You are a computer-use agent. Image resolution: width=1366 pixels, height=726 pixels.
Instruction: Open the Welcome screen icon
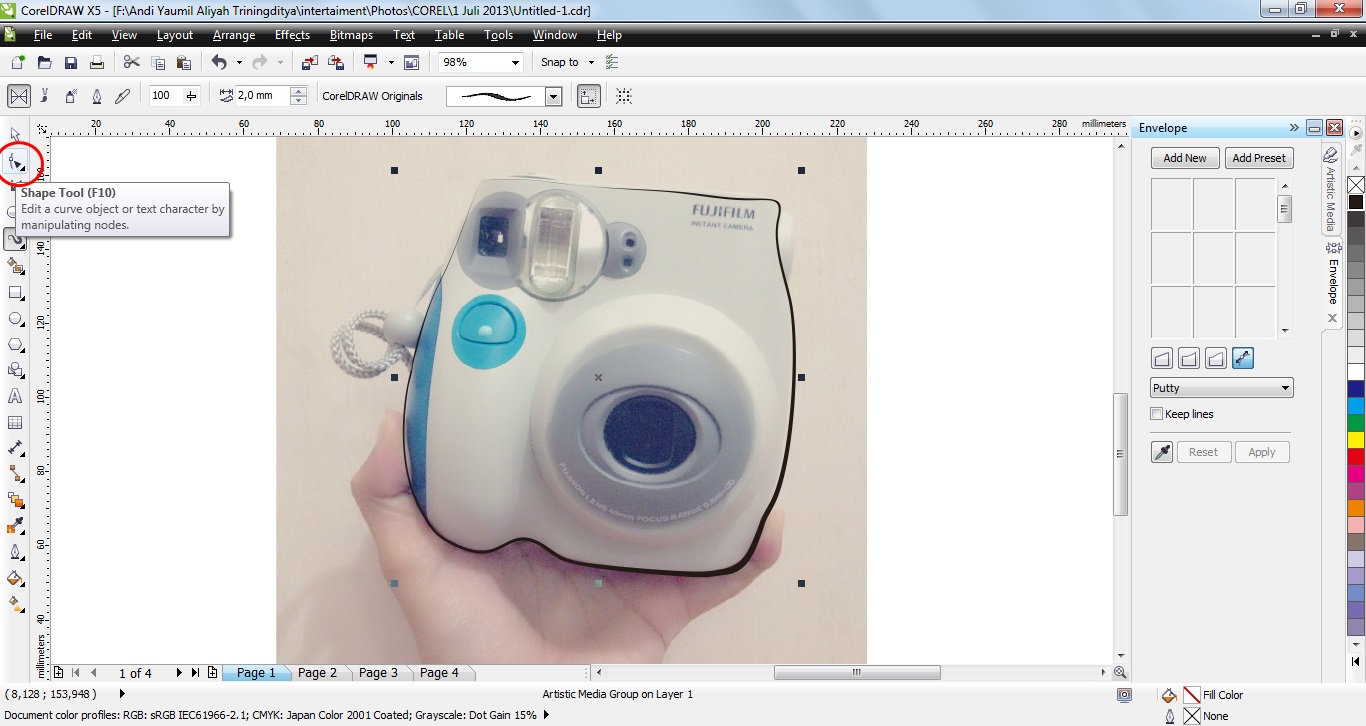coord(411,62)
